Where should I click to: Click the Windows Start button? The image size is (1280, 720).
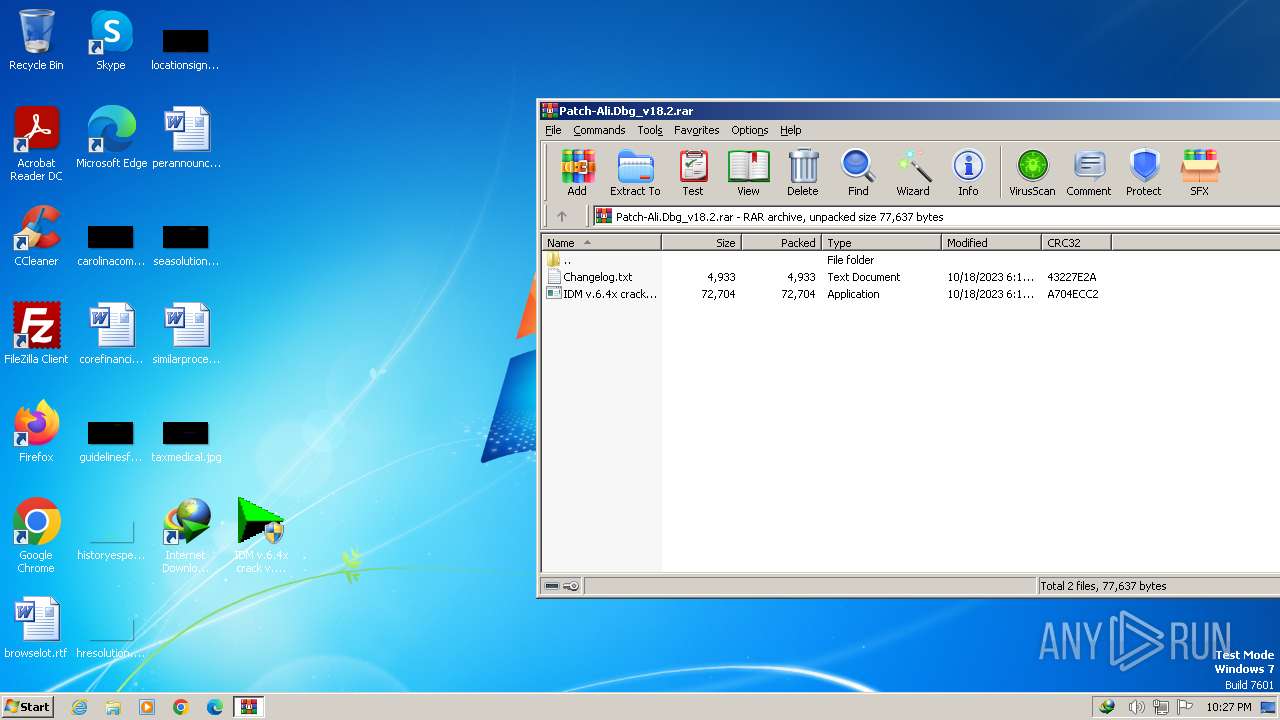tap(28, 707)
